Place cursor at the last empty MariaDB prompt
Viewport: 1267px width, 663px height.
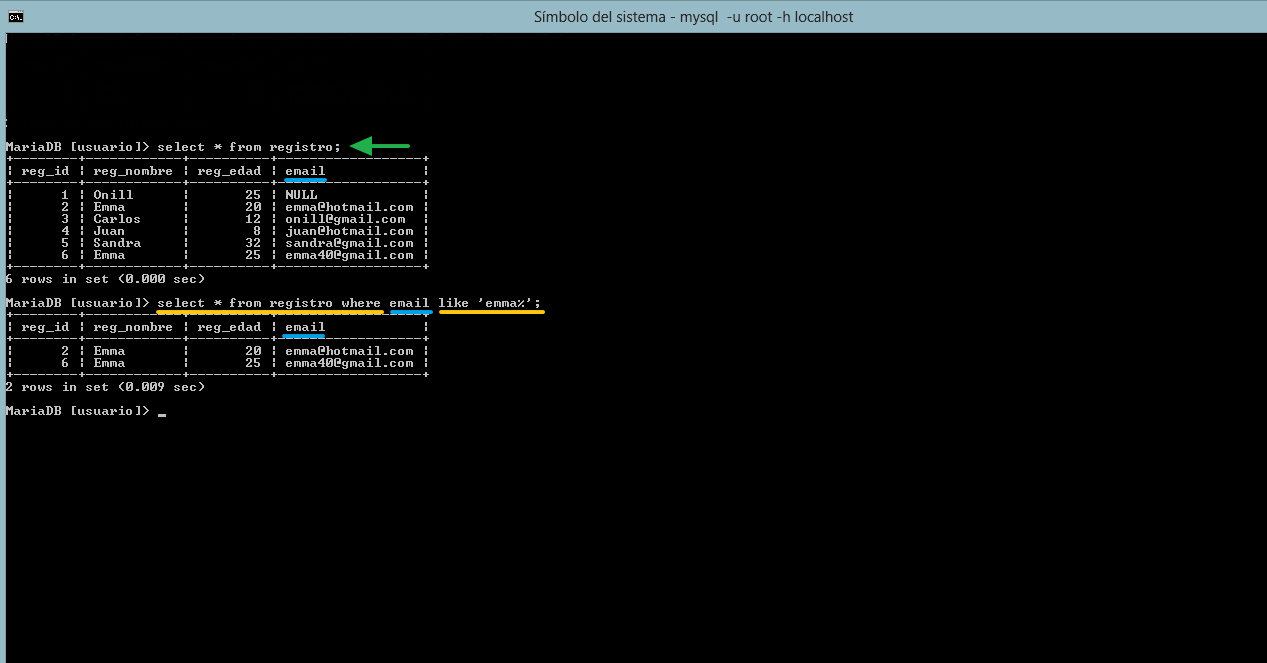click(x=161, y=411)
